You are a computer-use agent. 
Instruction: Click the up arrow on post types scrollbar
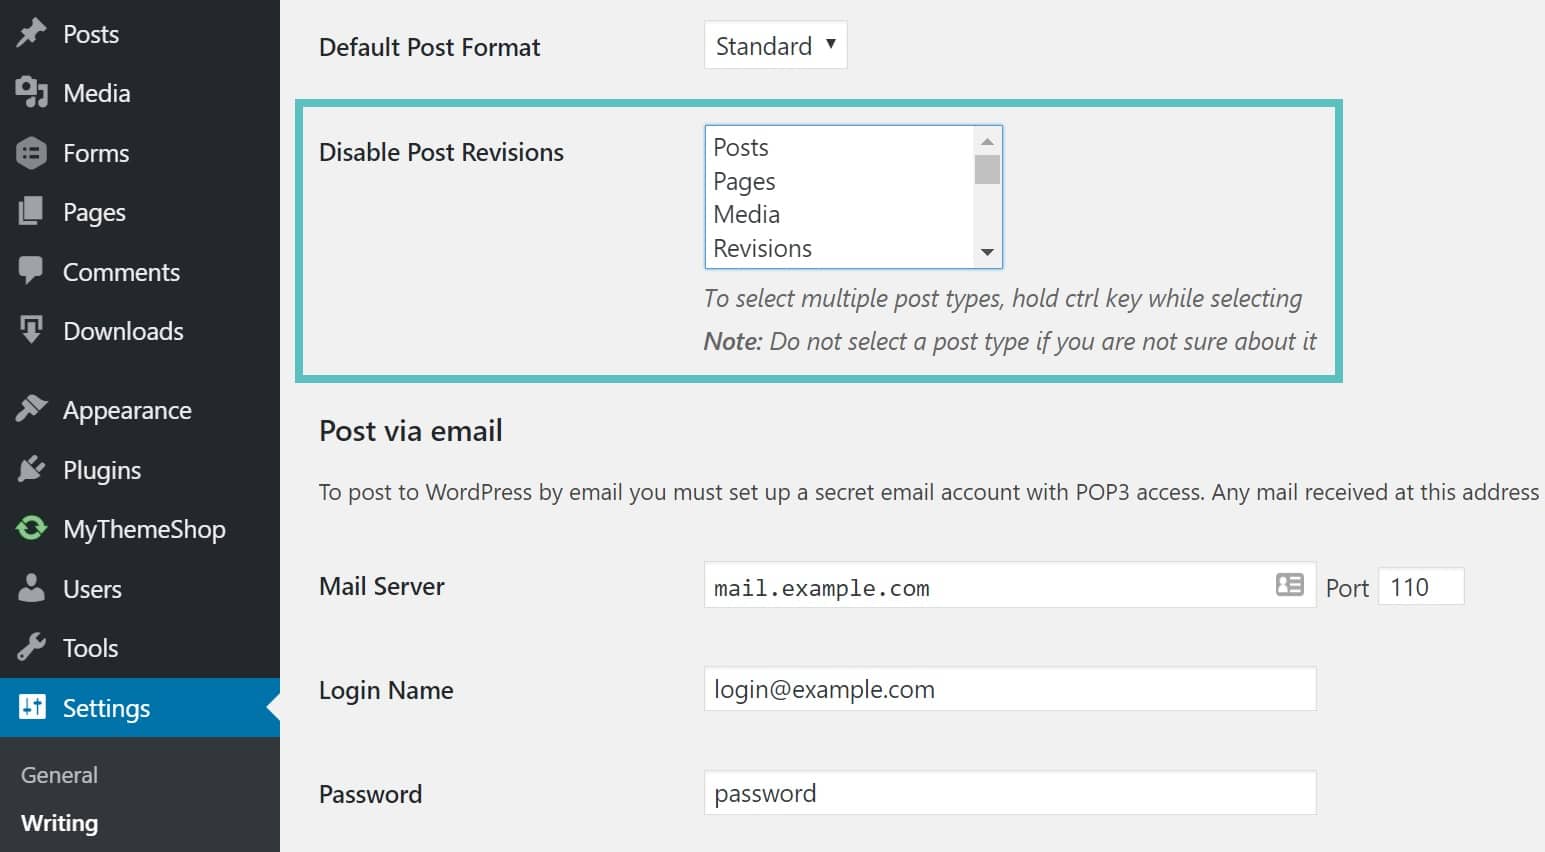point(988,140)
